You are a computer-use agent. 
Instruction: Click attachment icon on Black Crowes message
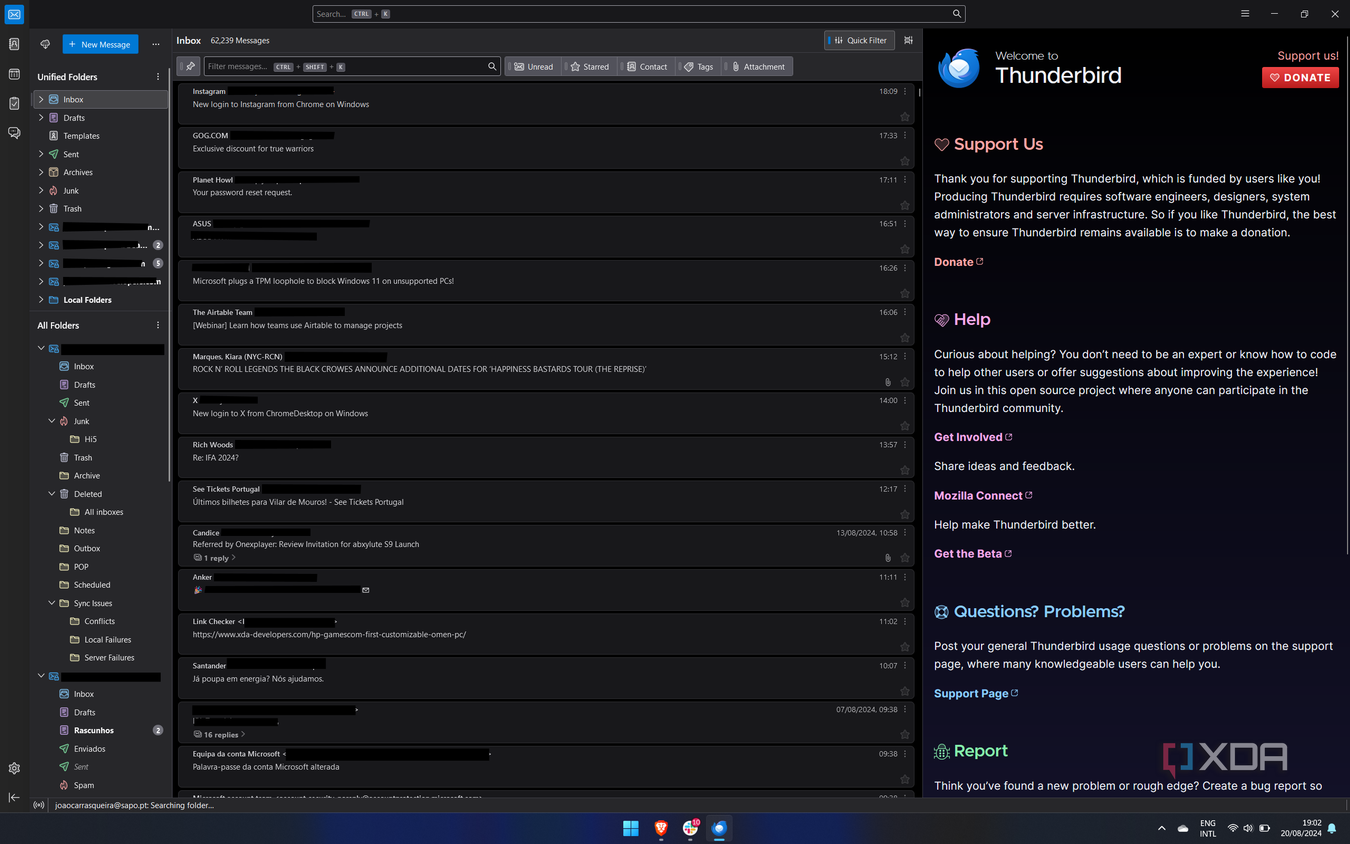coord(888,382)
